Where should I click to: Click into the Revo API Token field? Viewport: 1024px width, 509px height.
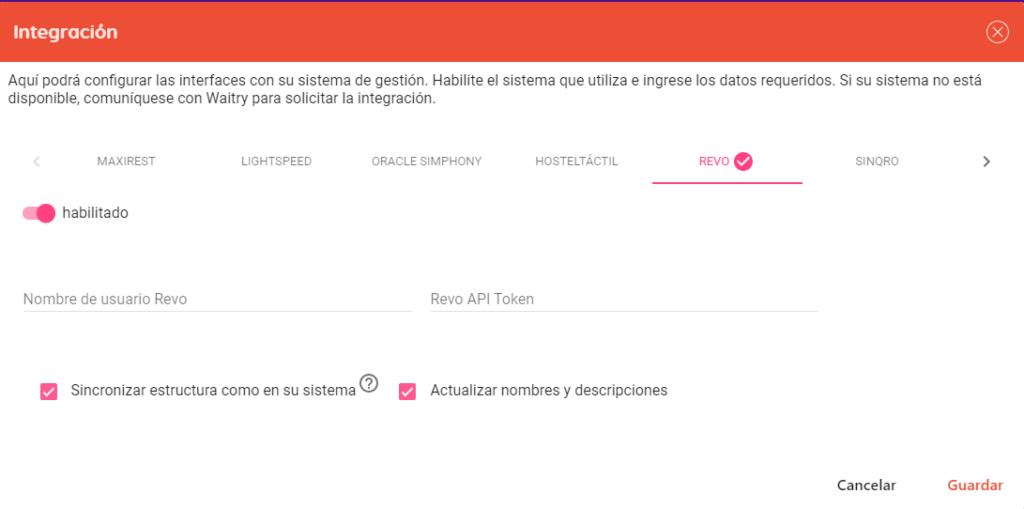coord(624,299)
